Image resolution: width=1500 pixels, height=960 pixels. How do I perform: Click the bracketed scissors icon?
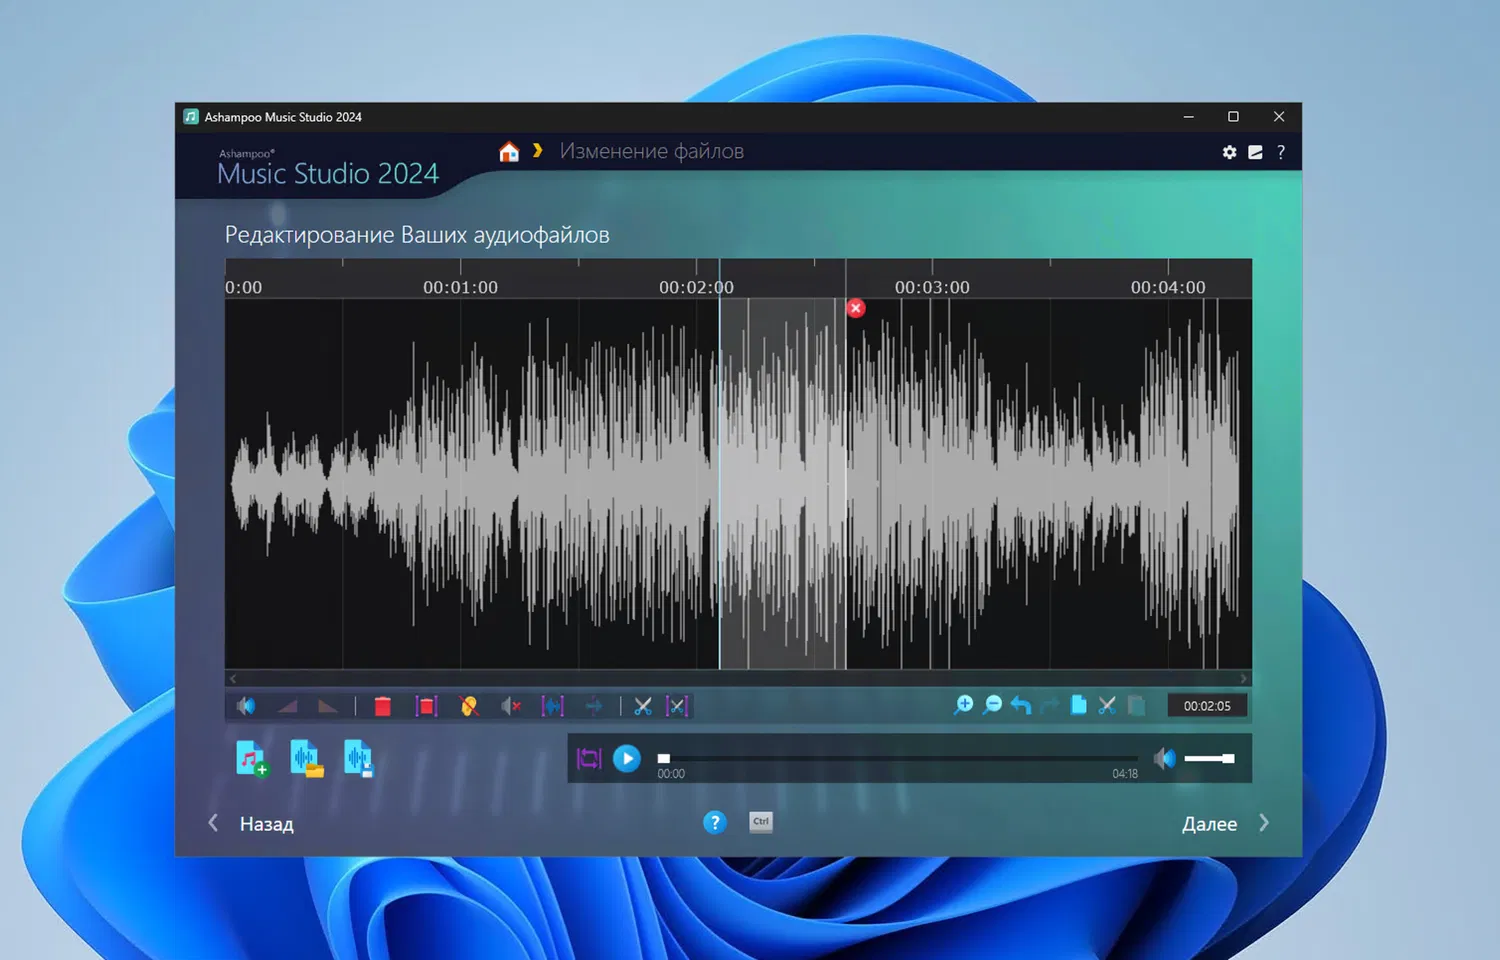click(677, 706)
